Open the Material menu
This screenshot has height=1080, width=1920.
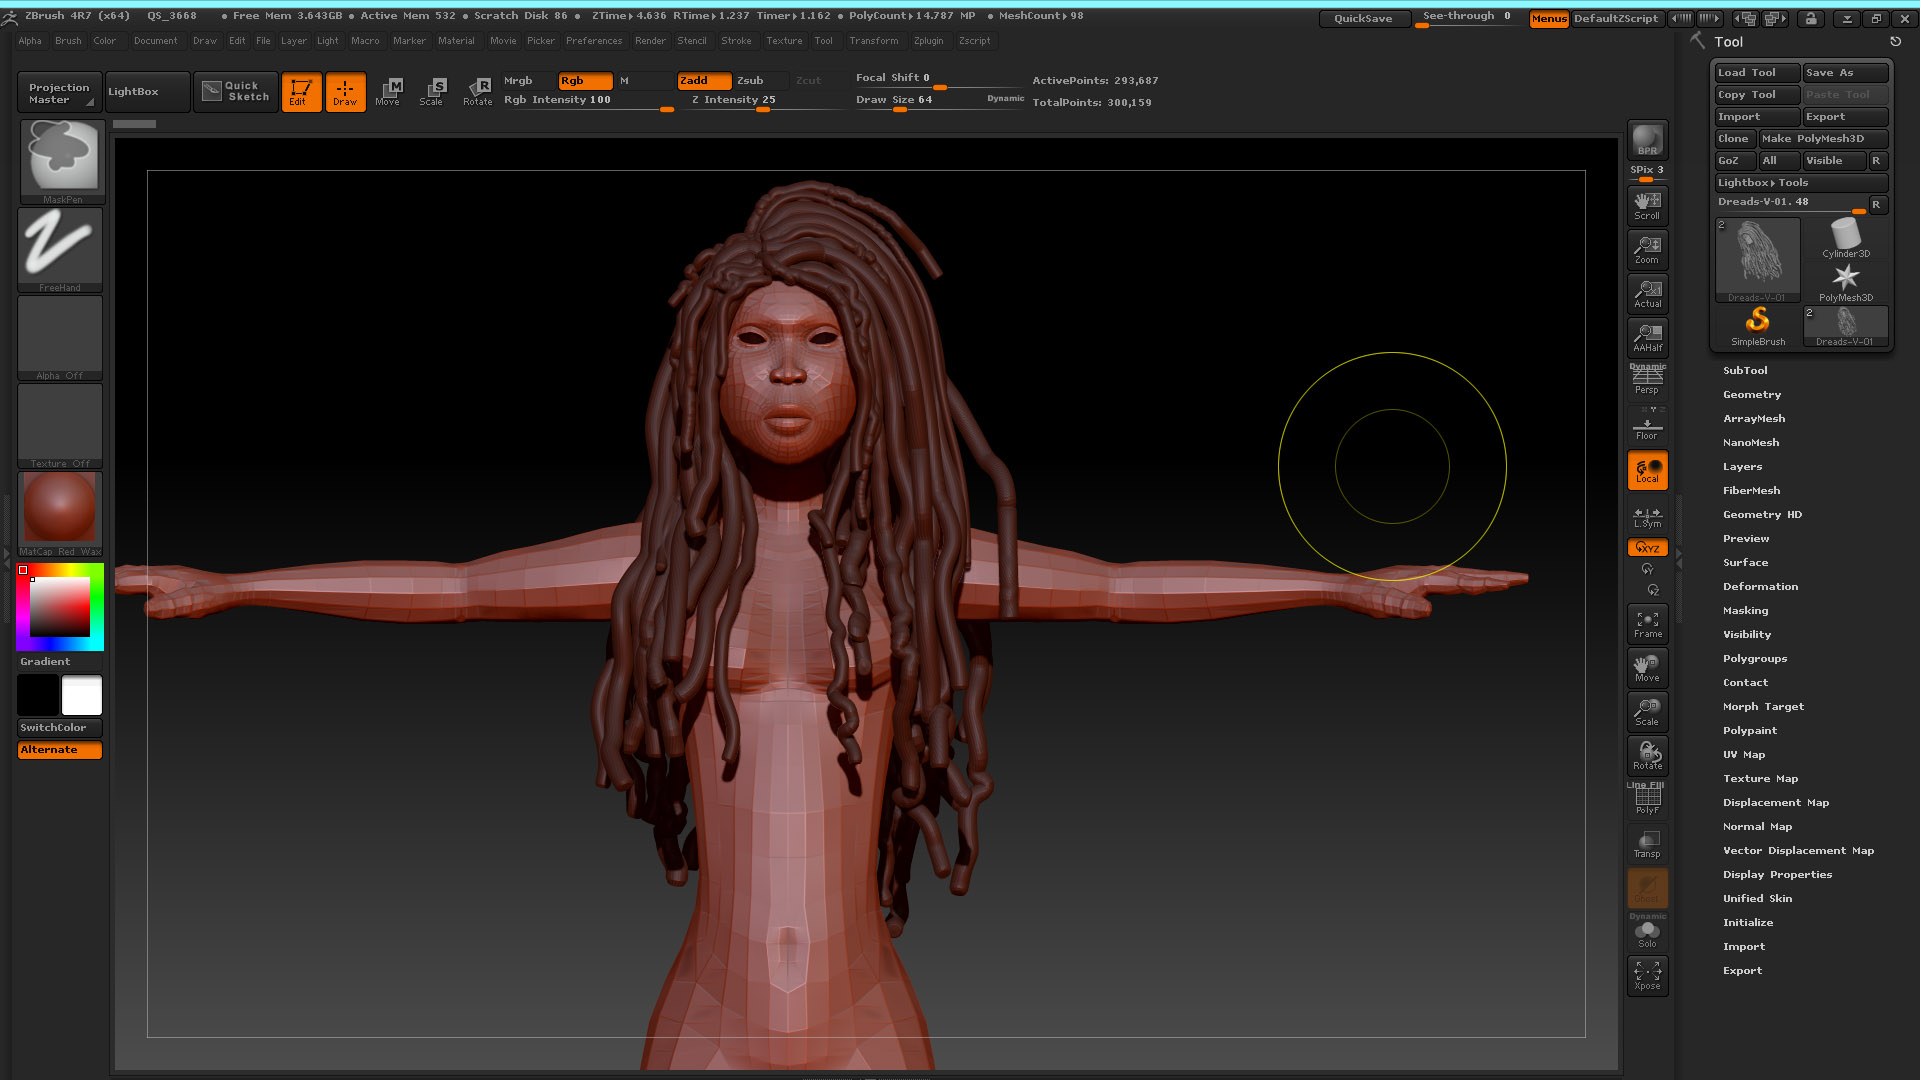point(456,41)
